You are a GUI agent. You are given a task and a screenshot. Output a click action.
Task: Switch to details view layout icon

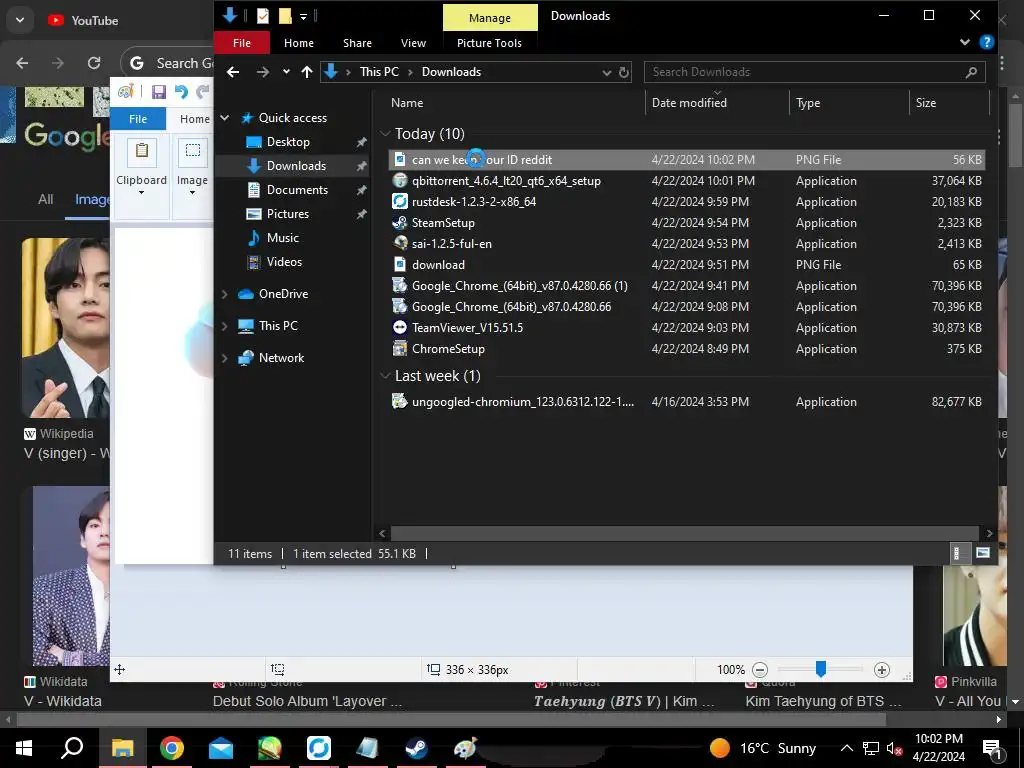tap(957, 553)
